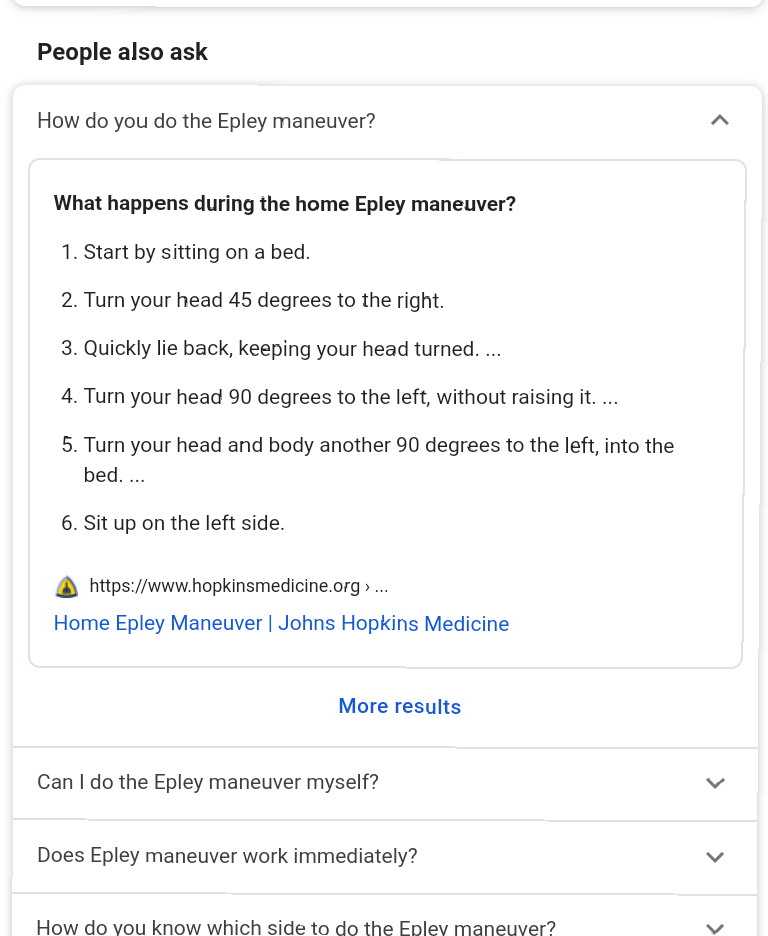Select the 'Can I do the Epley maneuver myself?' question

click(208, 782)
